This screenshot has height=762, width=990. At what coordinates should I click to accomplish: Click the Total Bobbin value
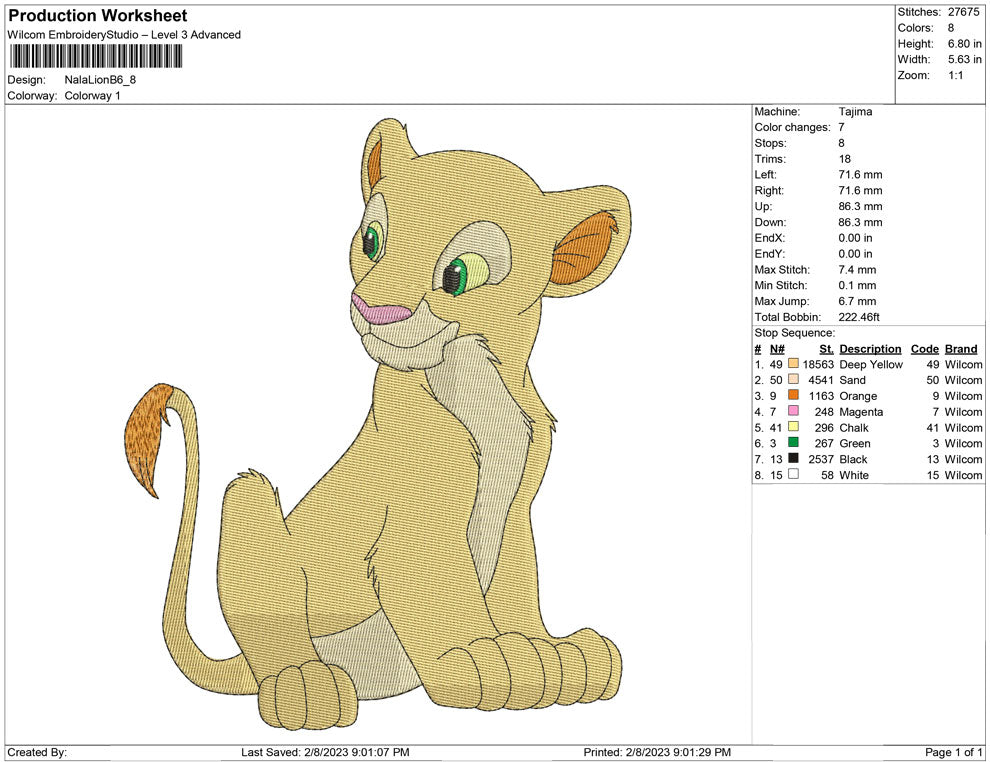(x=859, y=317)
